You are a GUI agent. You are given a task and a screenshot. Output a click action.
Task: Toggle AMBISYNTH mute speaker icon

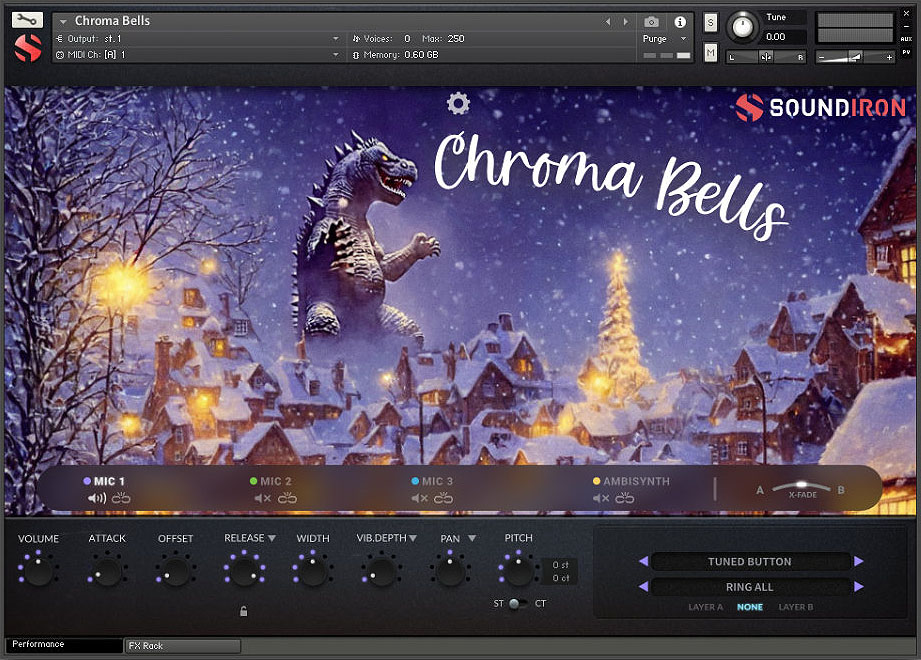click(x=601, y=499)
